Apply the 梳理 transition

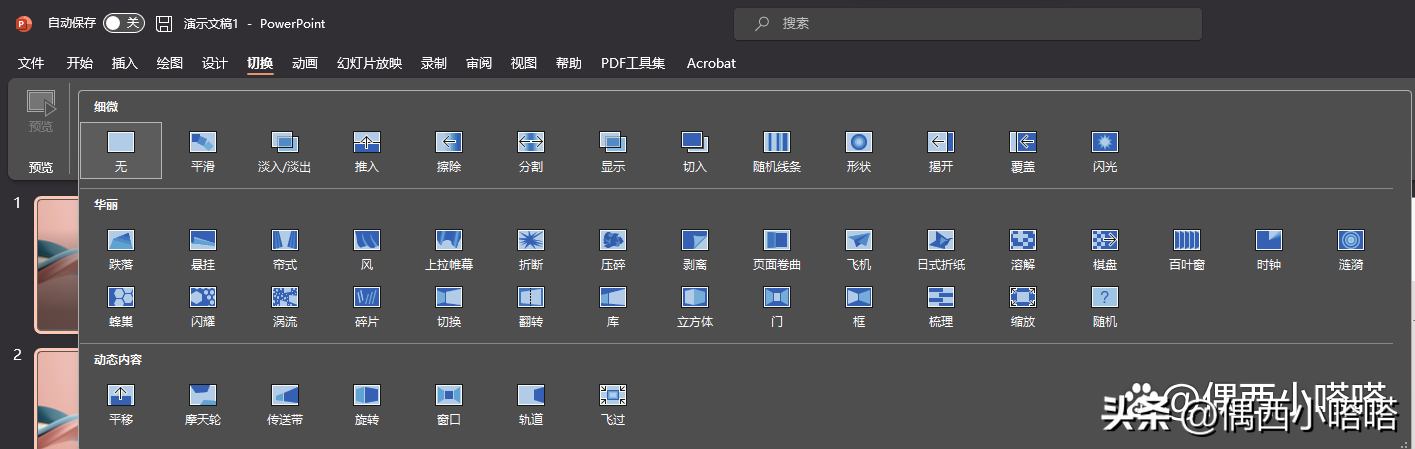pos(941,307)
